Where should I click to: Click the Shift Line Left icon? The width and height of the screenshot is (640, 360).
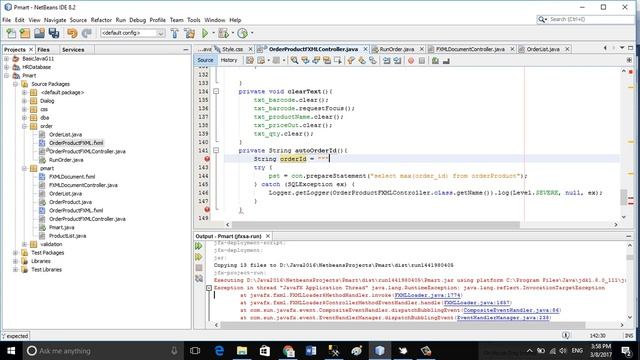[x=387, y=60]
